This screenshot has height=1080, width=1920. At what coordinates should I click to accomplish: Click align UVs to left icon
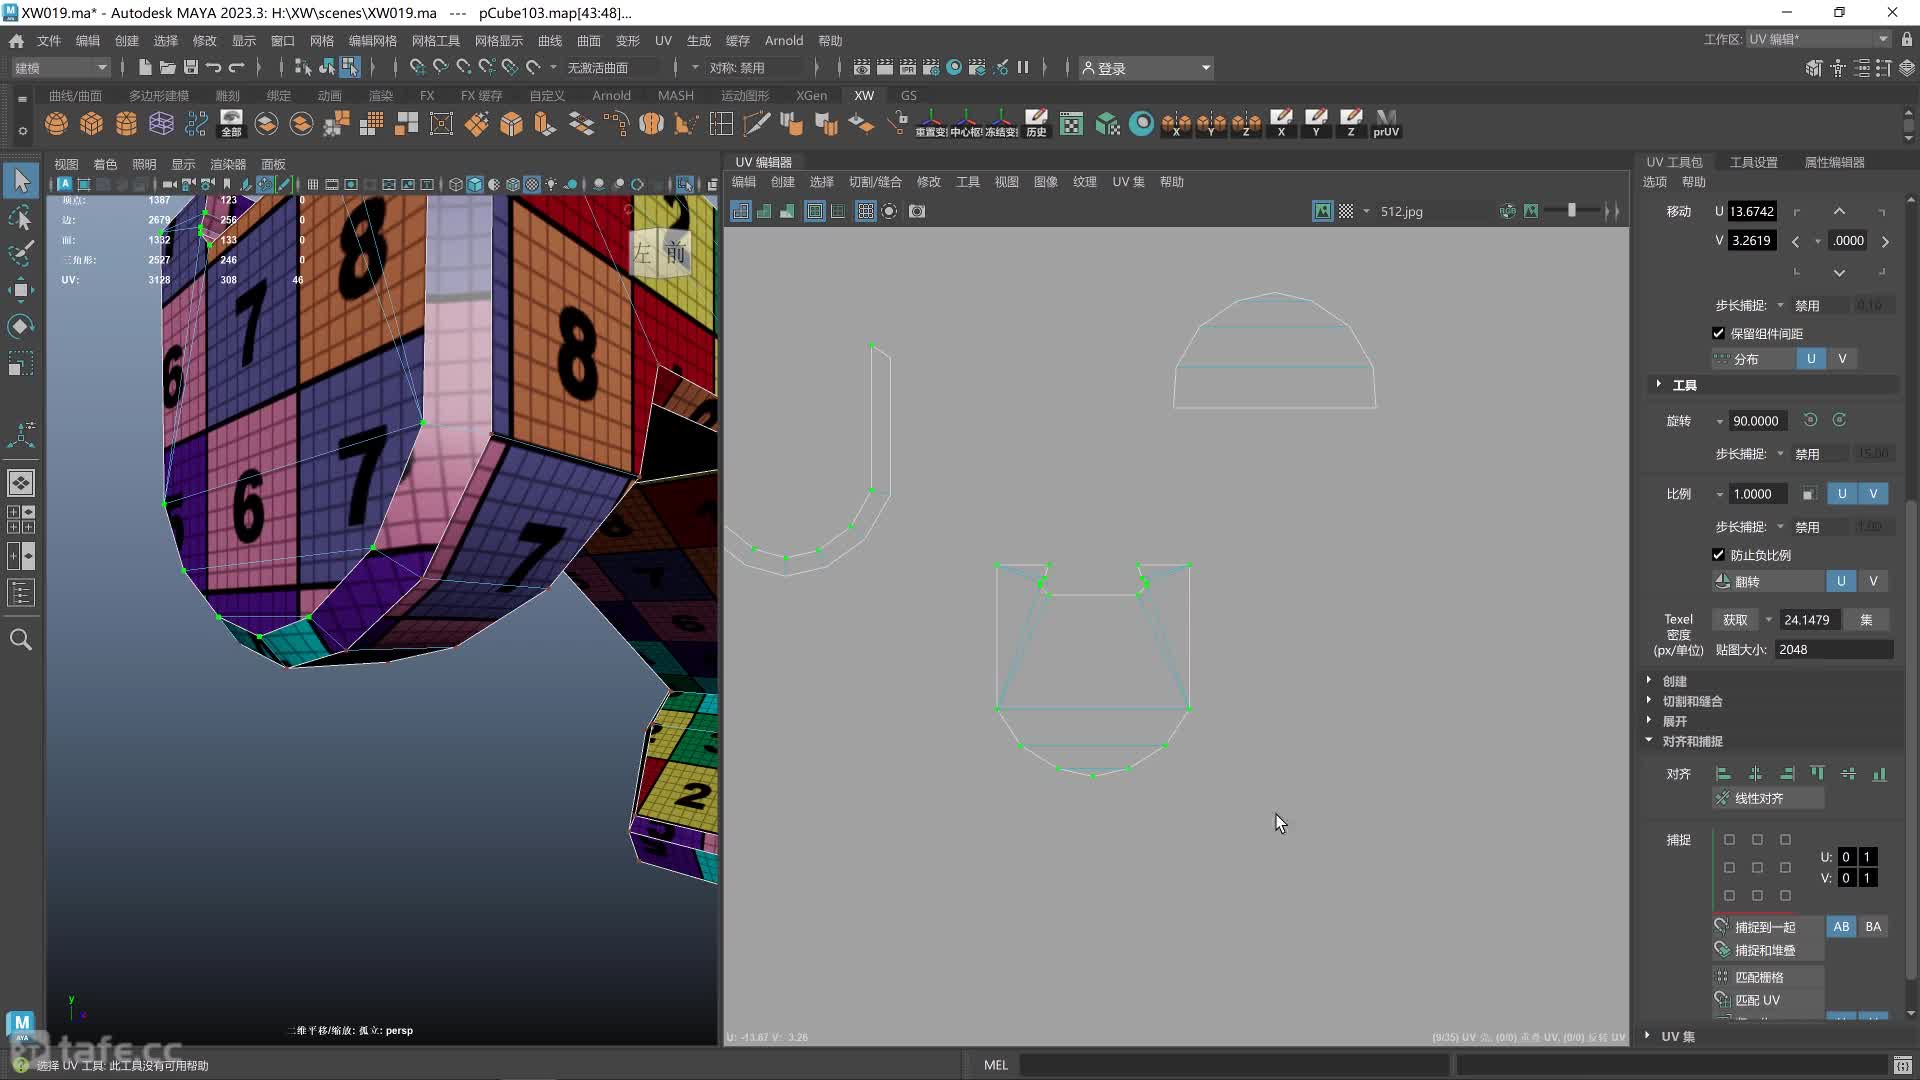[x=1723, y=773]
